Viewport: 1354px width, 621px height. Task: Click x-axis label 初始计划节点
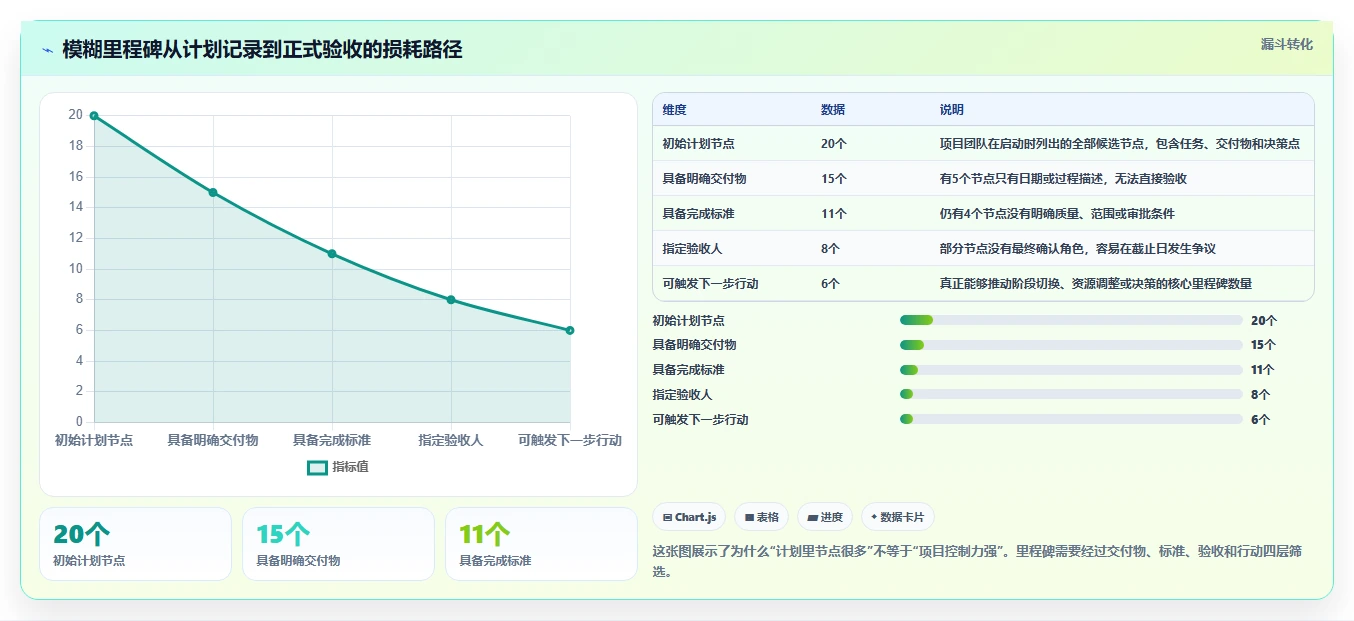pos(94,440)
